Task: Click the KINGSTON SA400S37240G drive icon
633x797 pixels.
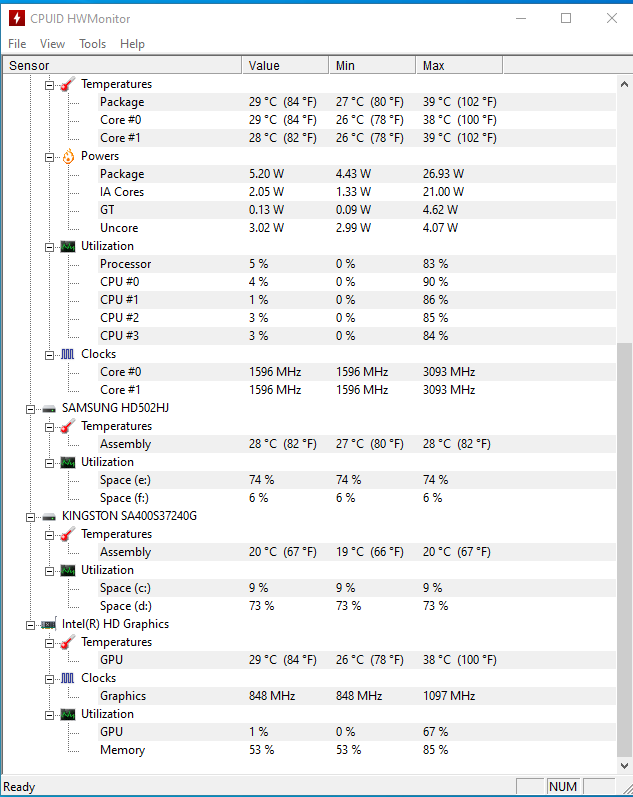Action: click(x=49, y=517)
